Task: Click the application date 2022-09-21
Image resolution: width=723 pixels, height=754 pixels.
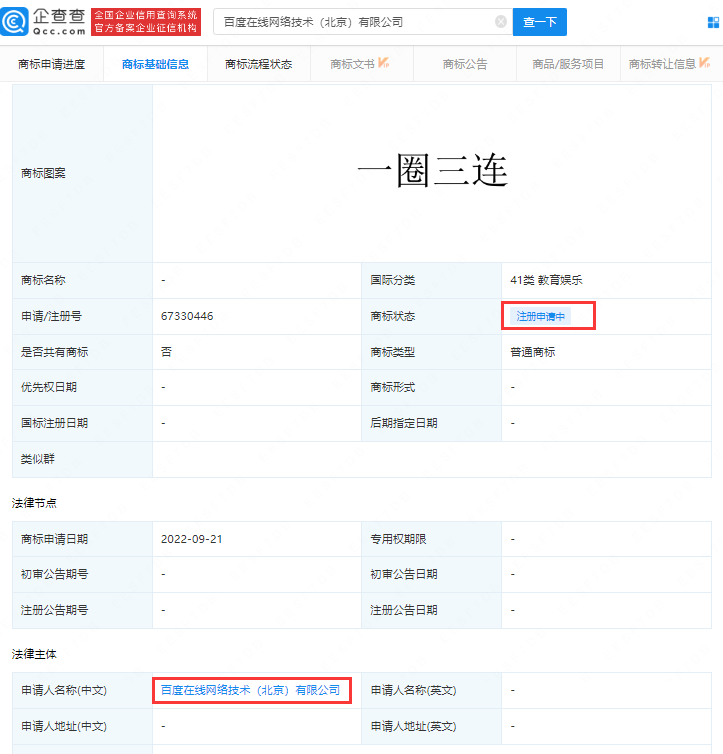Action: point(191,539)
